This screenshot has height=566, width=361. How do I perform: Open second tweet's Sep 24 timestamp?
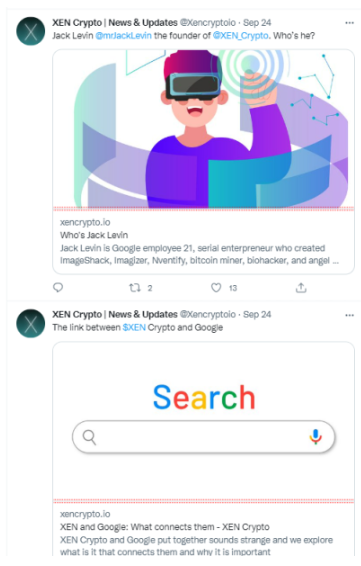coord(257,314)
